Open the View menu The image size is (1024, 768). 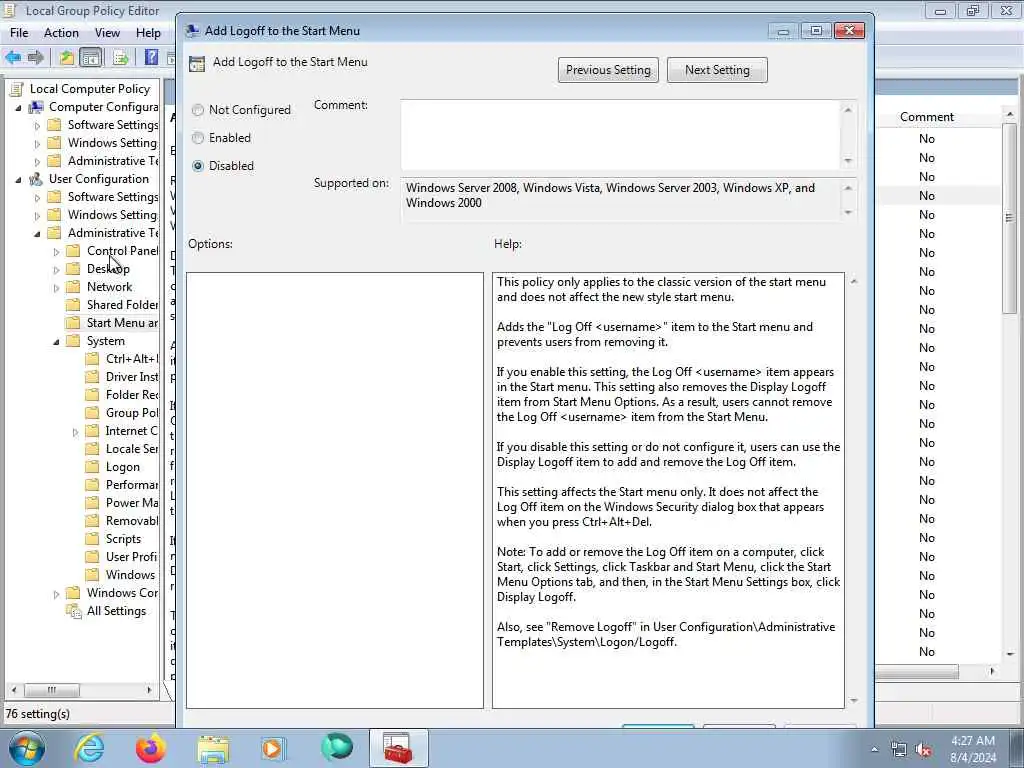point(107,33)
